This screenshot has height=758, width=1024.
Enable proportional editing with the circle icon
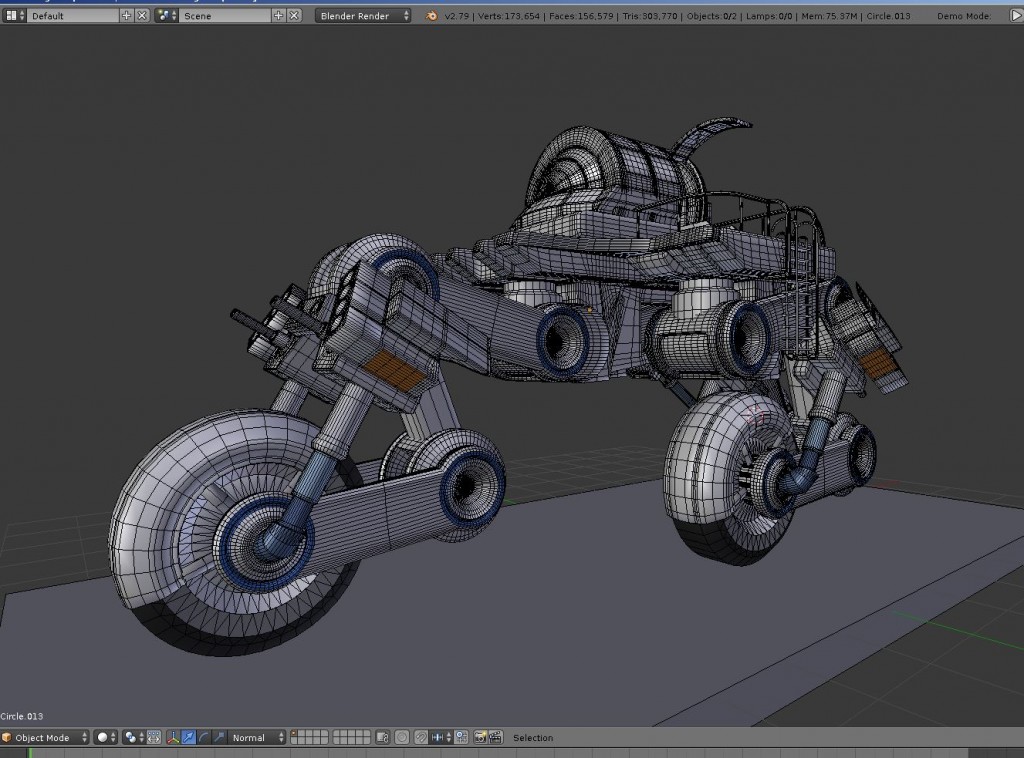pos(402,737)
